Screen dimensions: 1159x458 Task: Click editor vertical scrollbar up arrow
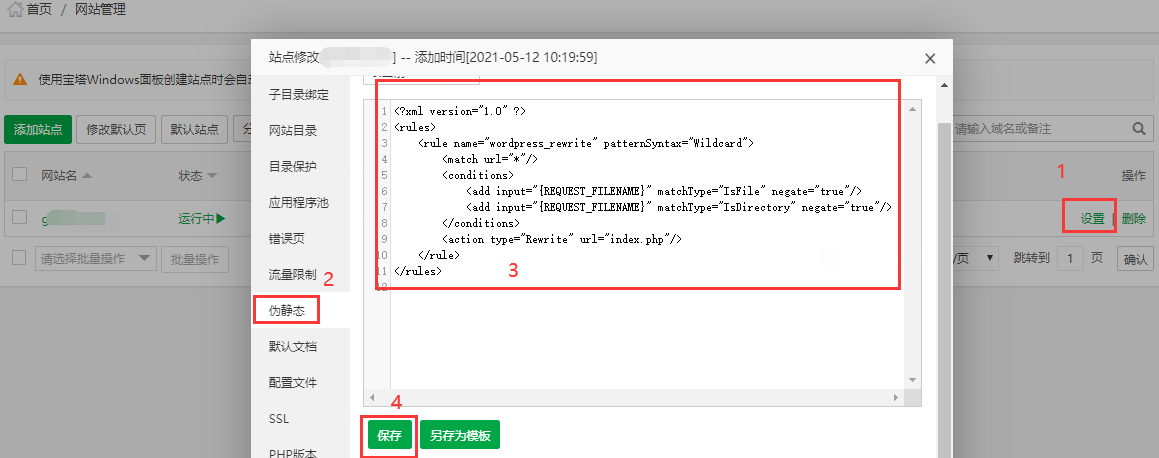912,107
